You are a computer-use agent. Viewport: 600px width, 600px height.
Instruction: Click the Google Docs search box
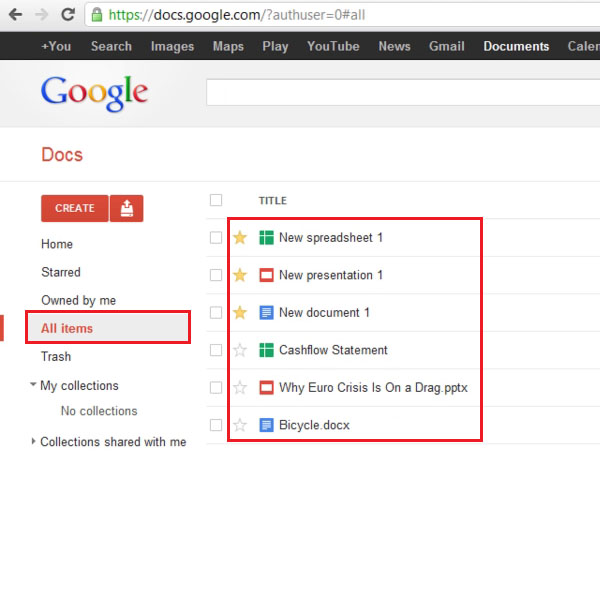403,92
